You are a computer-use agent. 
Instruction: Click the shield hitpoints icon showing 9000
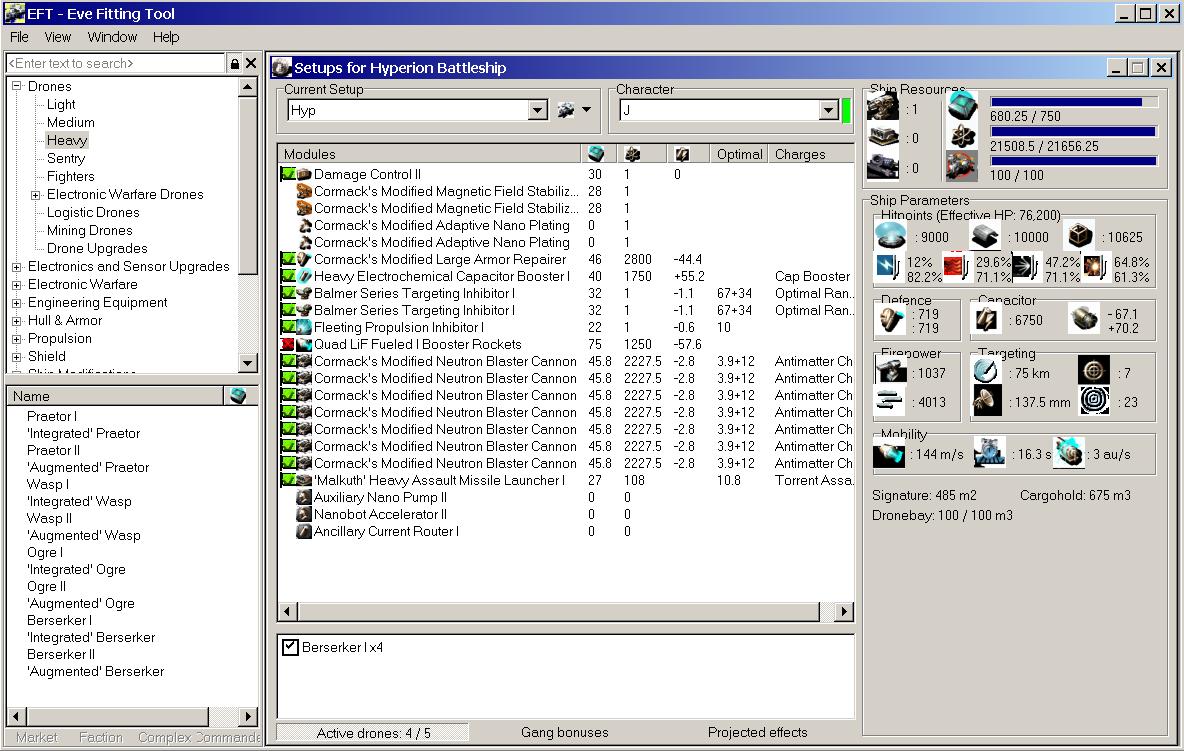pos(891,236)
